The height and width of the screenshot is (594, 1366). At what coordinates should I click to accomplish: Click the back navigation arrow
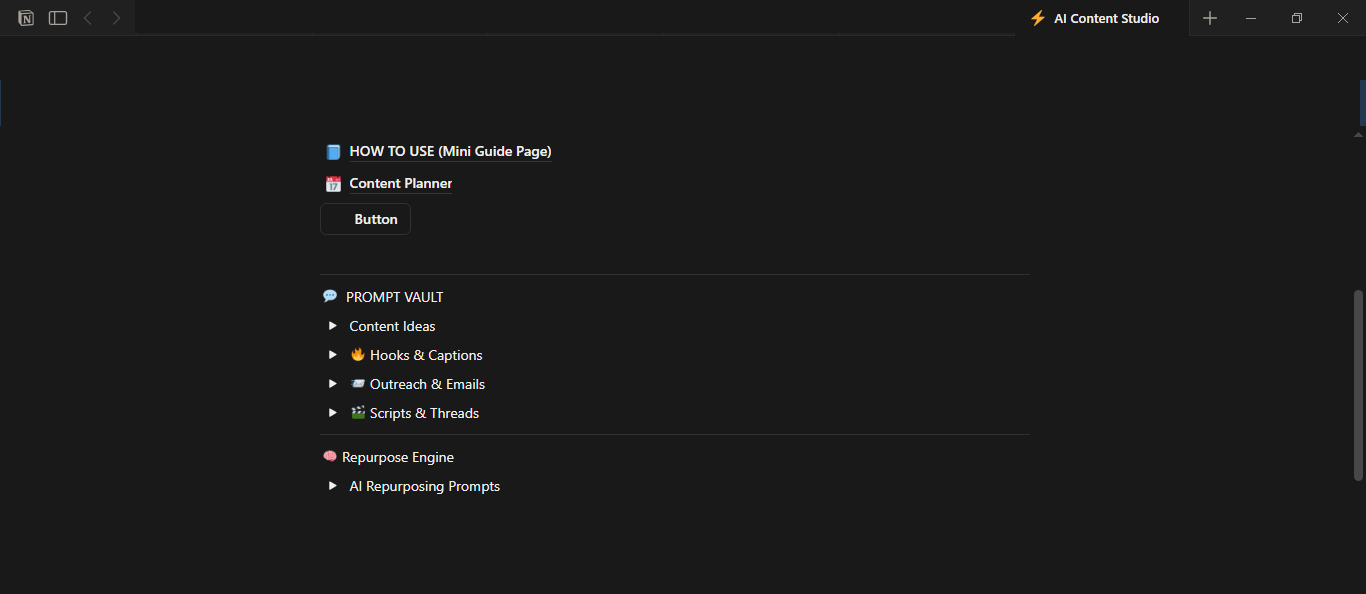86,17
